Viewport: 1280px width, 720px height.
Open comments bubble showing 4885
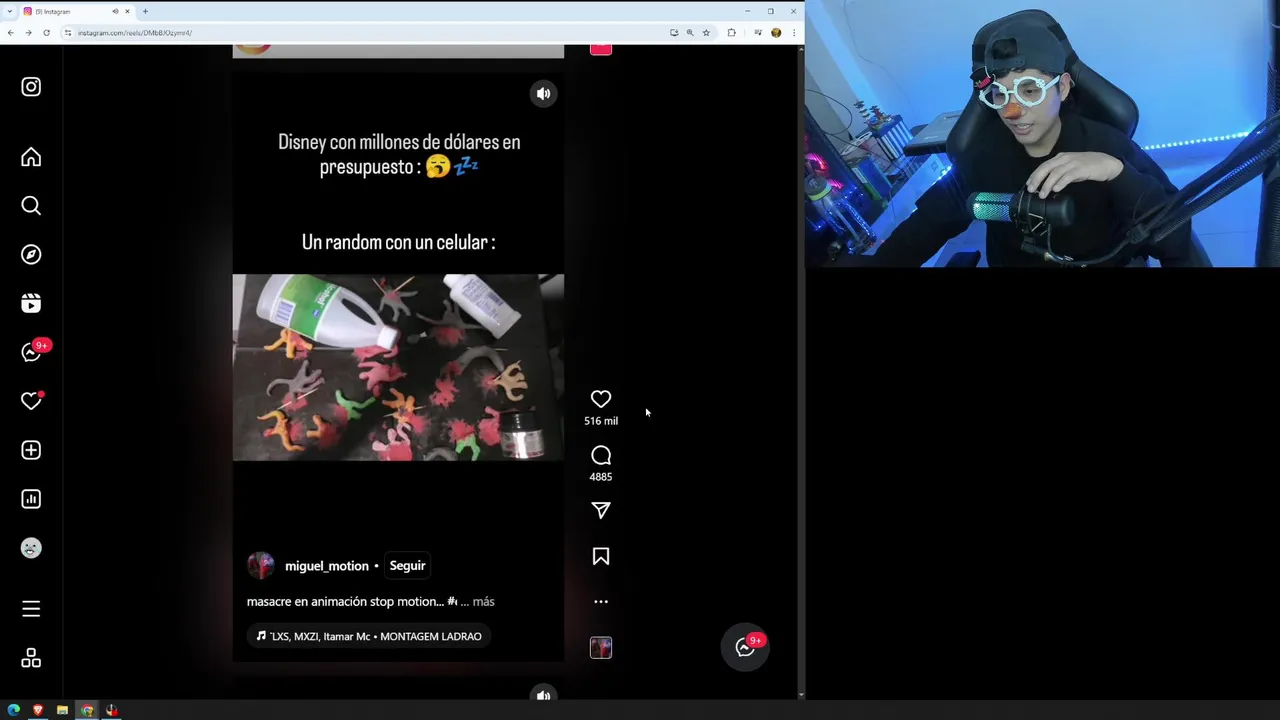pyautogui.click(x=601, y=456)
